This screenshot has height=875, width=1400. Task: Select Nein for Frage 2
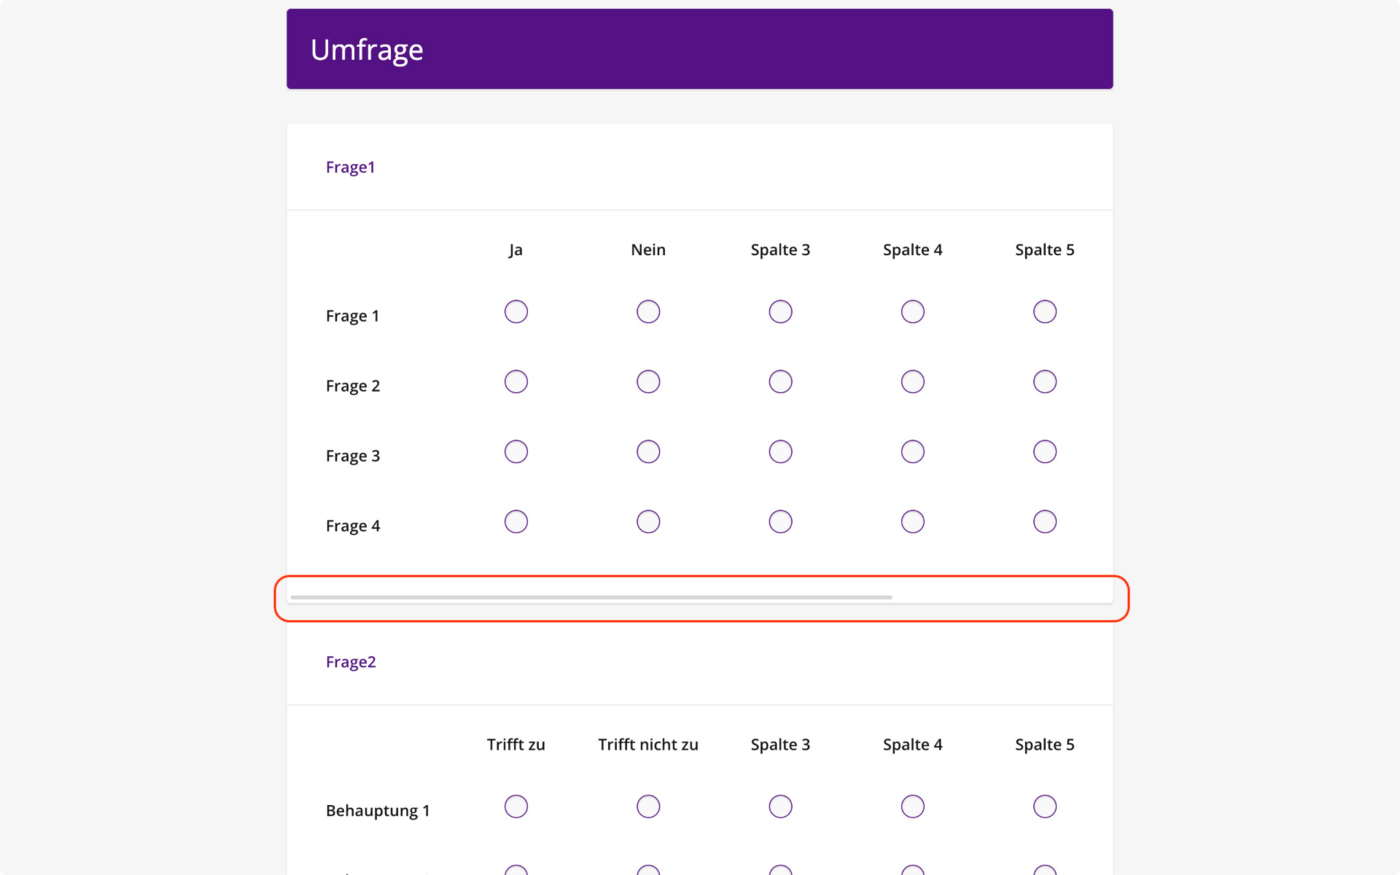tap(648, 382)
